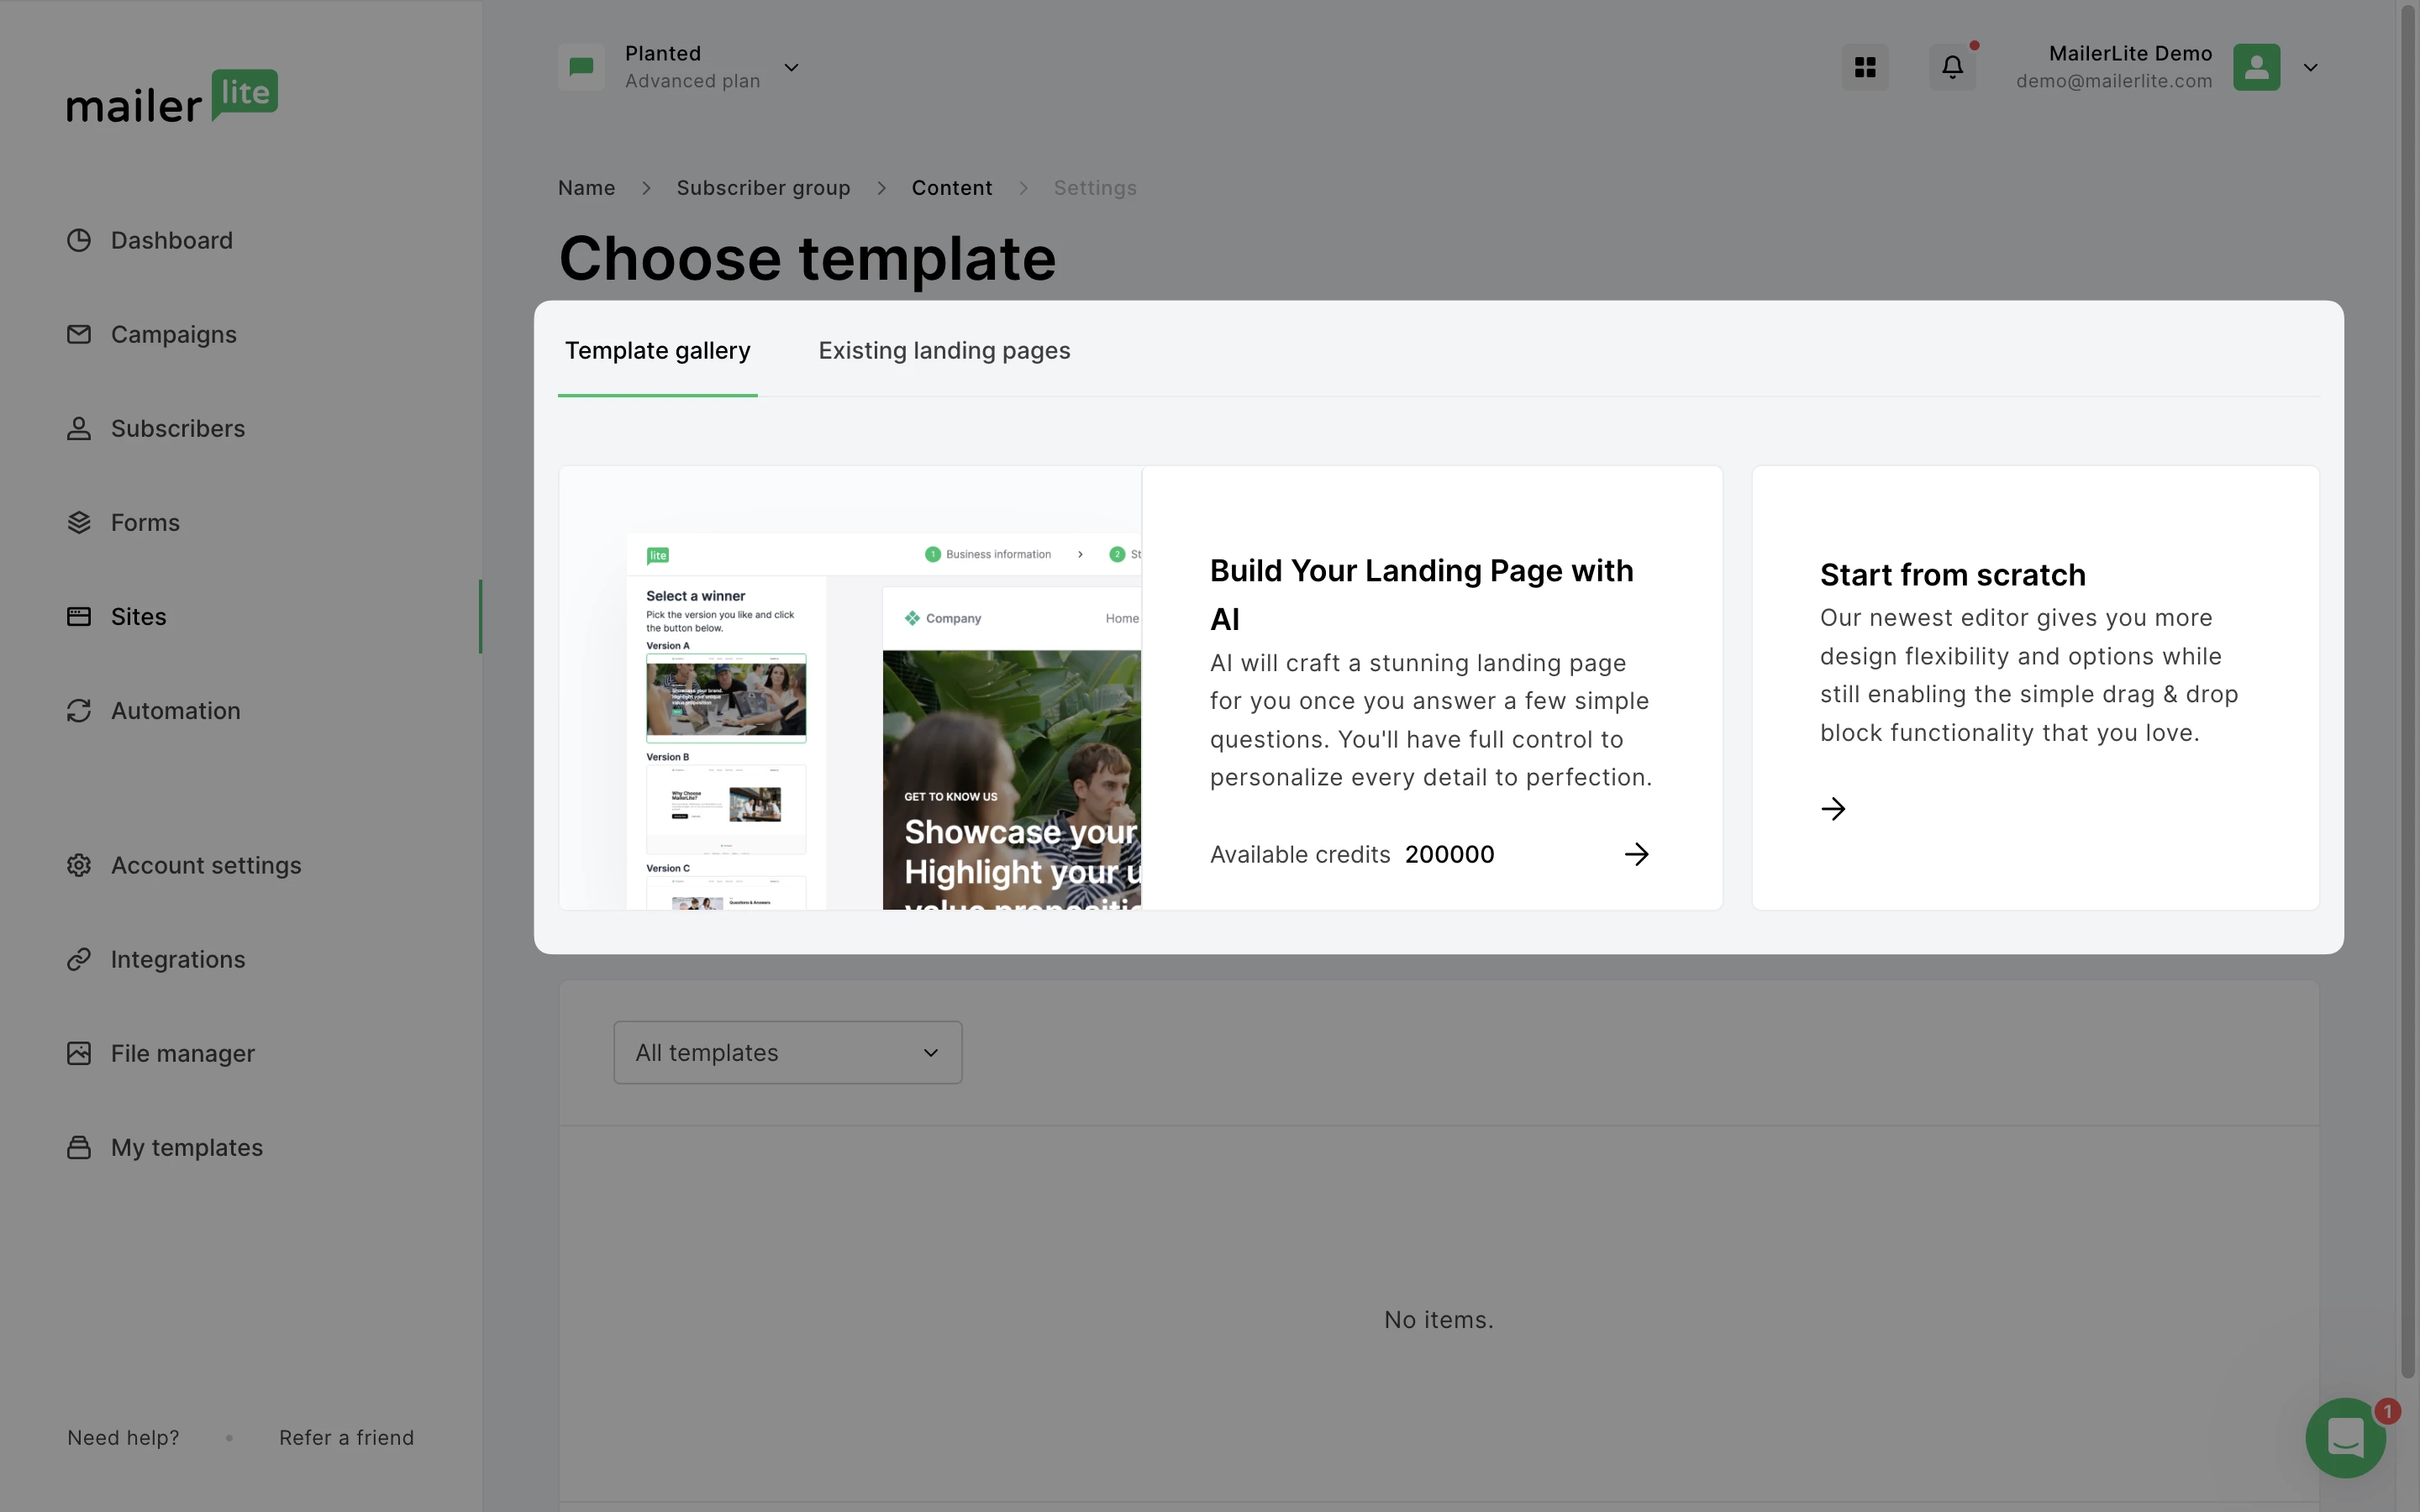The width and height of the screenshot is (2420, 1512).
Task: Open the All templates dropdown
Action: (x=787, y=1052)
